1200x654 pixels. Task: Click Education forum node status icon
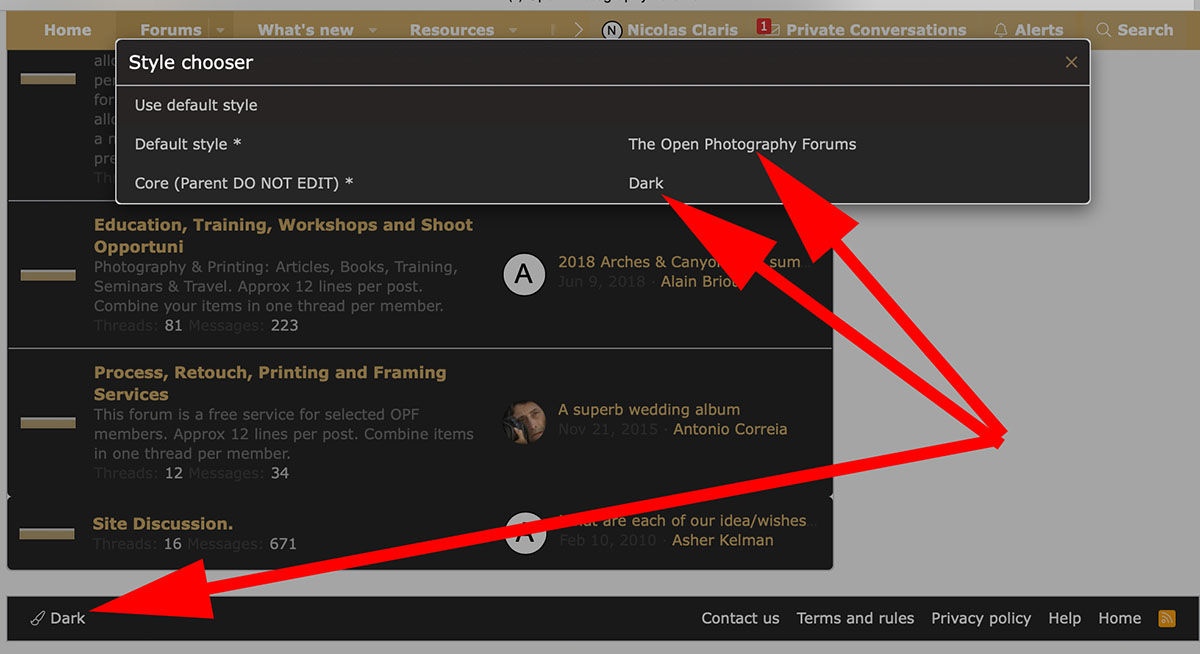pyautogui.click(x=48, y=275)
